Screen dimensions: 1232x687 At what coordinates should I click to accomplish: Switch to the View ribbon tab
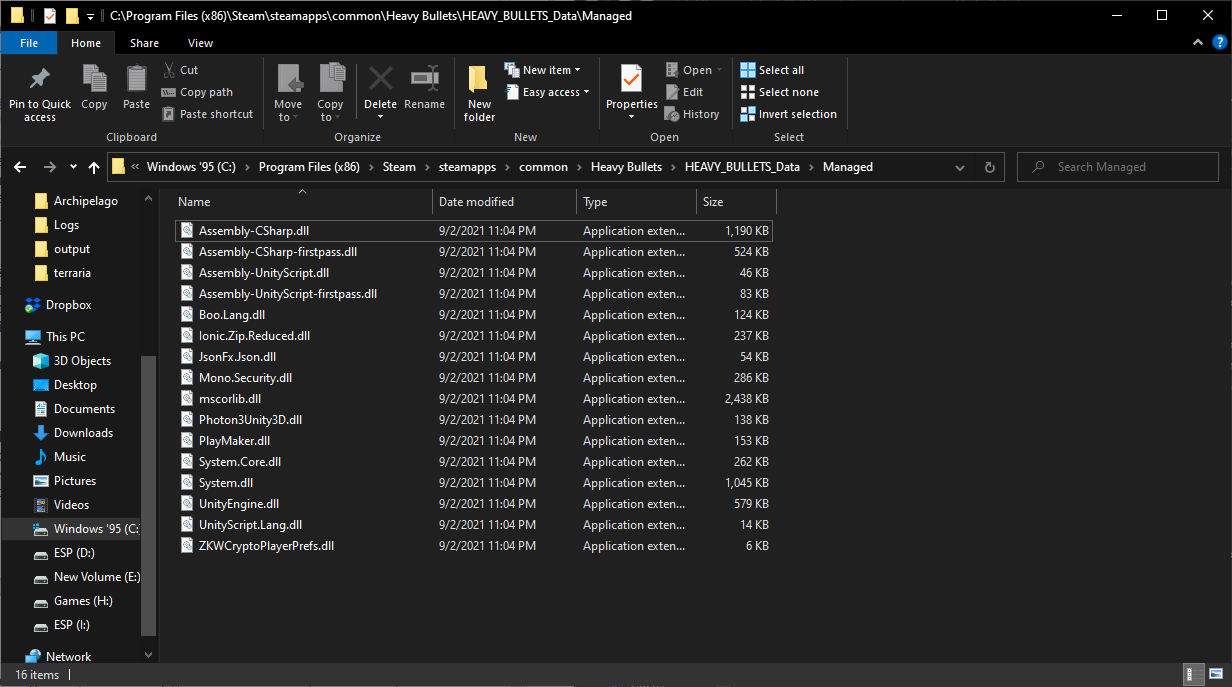[200, 43]
